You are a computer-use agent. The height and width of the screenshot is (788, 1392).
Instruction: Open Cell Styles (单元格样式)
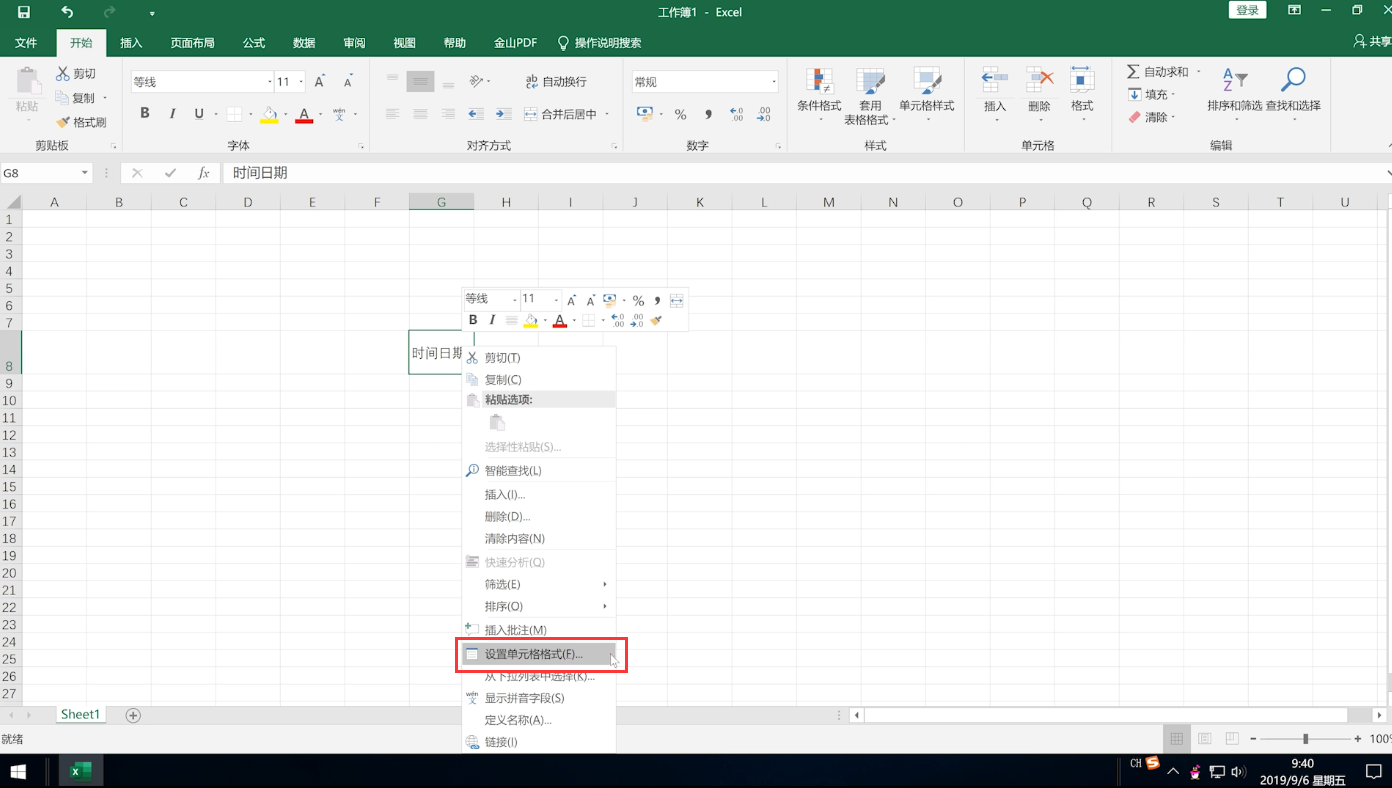927,95
